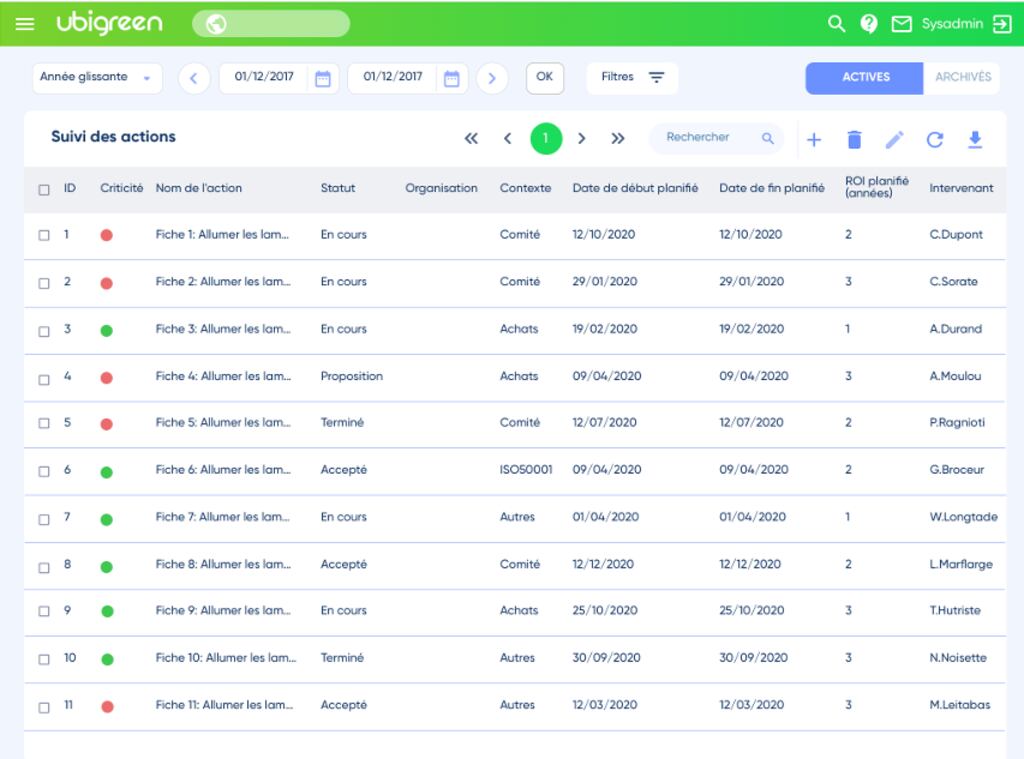Screen dimensions: 1024x759
Task: Select page 1 in the pagination
Action: pyautogui.click(x=546, y=138)
